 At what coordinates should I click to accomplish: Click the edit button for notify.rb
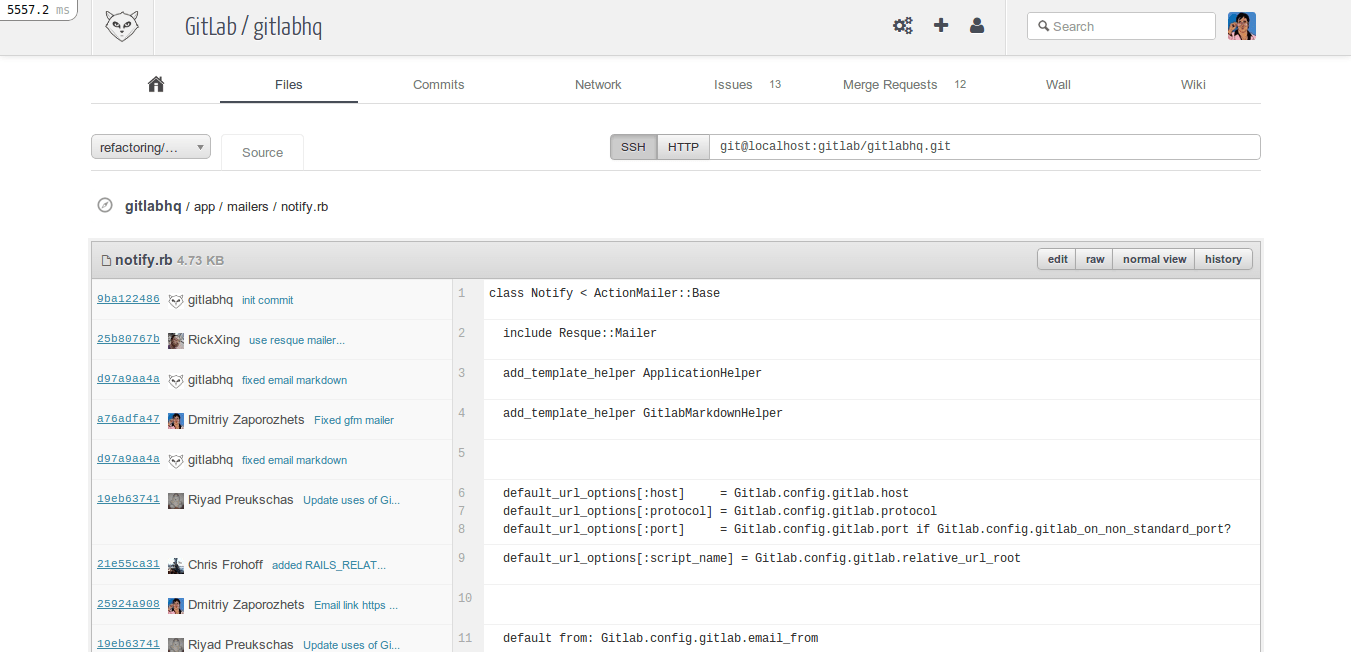coord(1057,259)
